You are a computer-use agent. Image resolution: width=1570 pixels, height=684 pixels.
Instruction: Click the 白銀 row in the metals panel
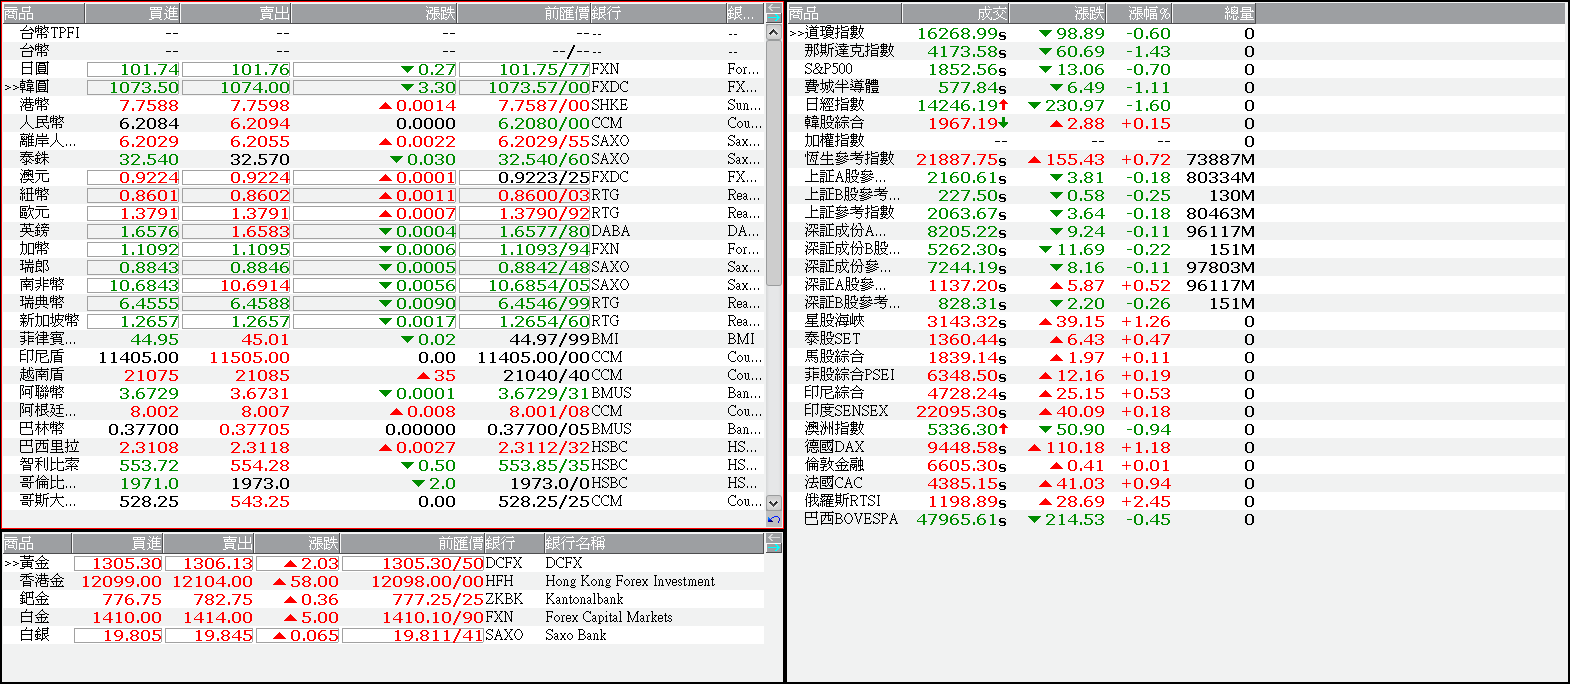pyautogui.click(x=383, y=635)
